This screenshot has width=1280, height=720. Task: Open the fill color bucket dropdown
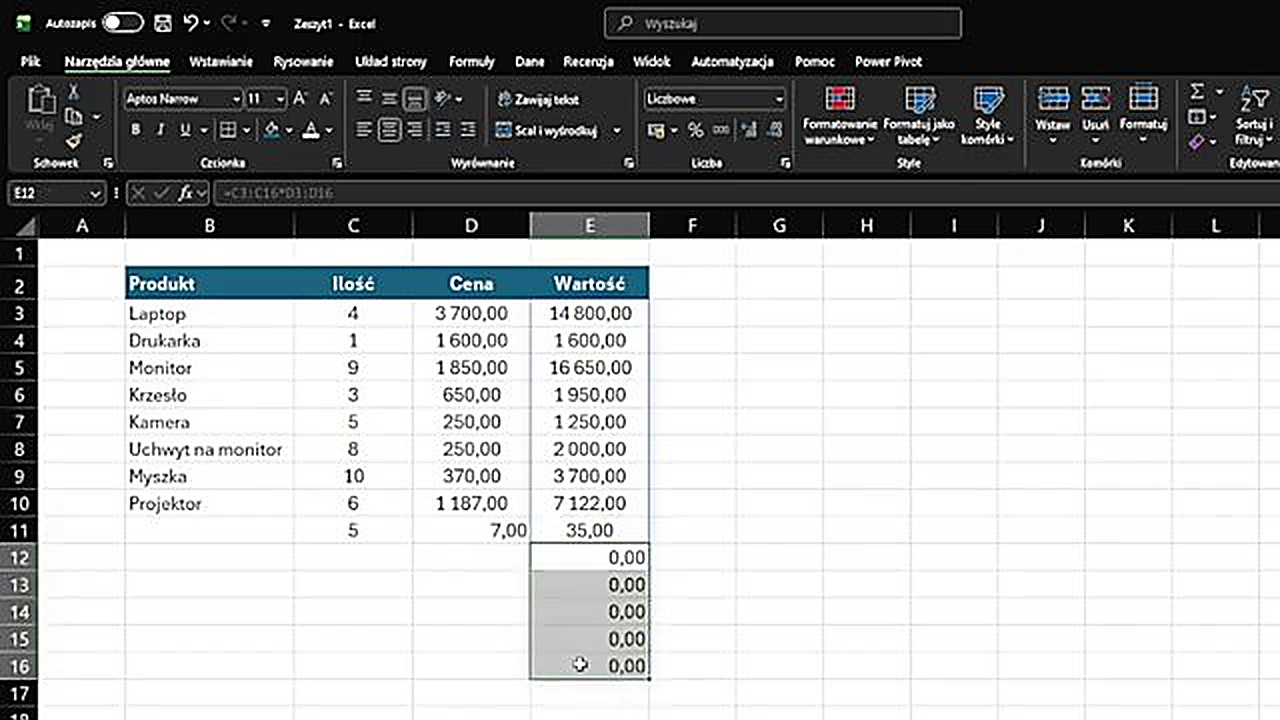click(x=289, y=130)
